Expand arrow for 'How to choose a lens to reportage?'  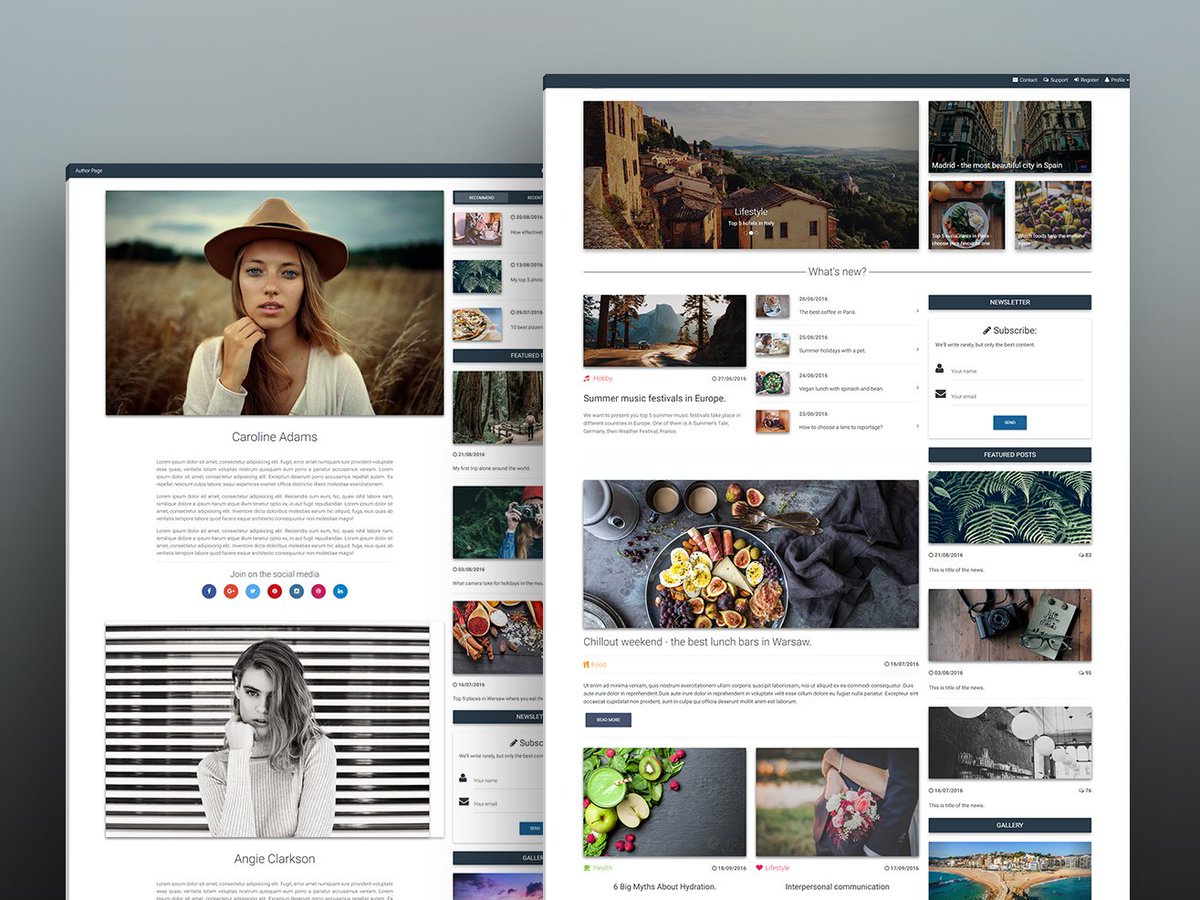click(917, 426)
